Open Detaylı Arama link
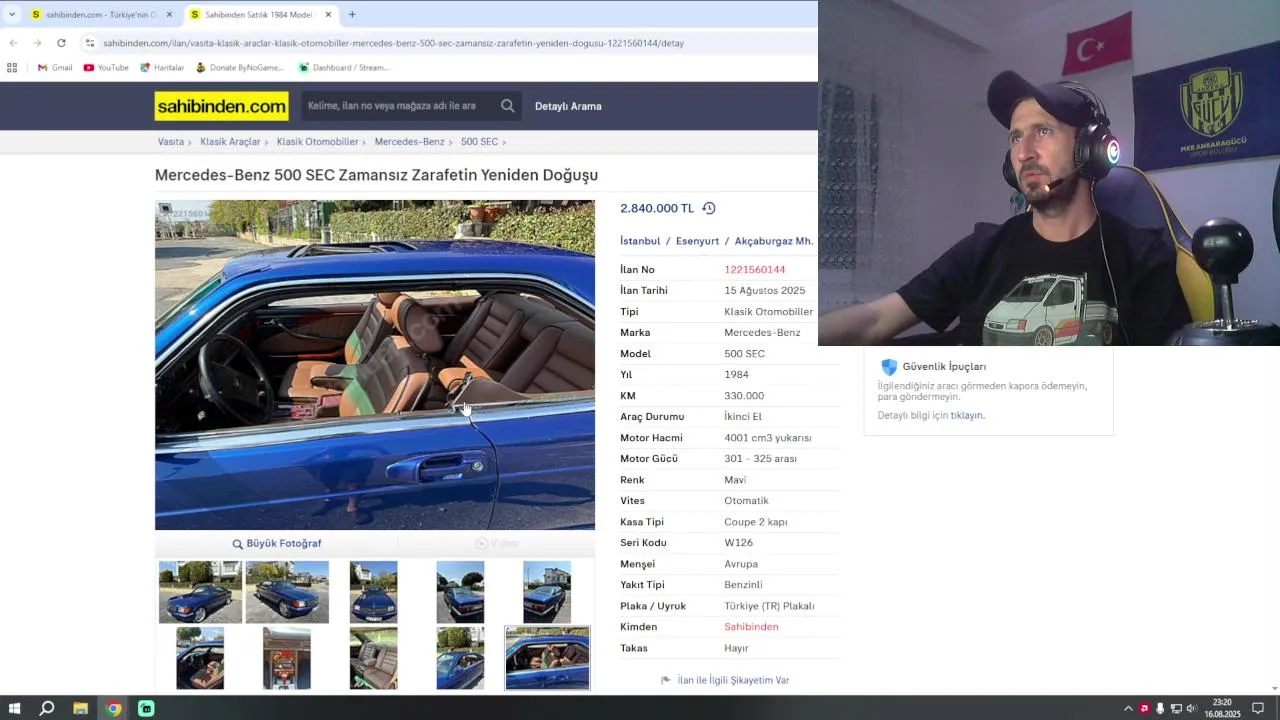The height and width of the screenshot is (720, 1280). 568,106
